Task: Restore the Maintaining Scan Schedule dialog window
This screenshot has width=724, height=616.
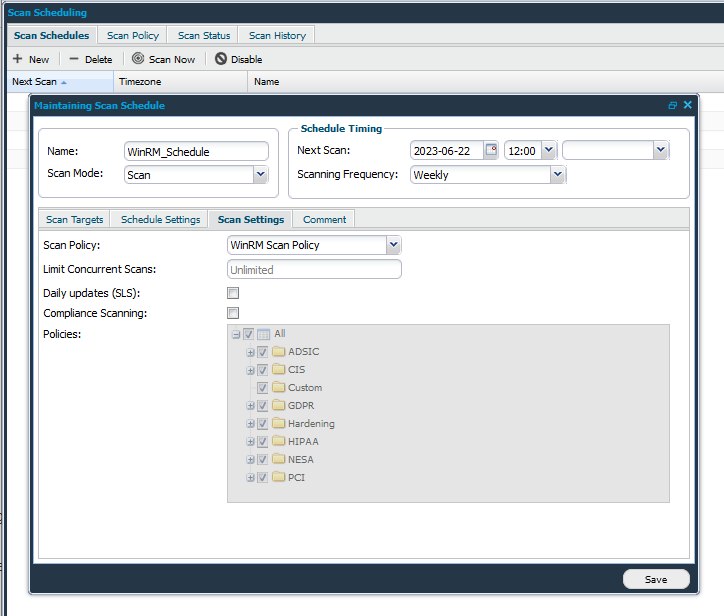Action: click(673, 105)
